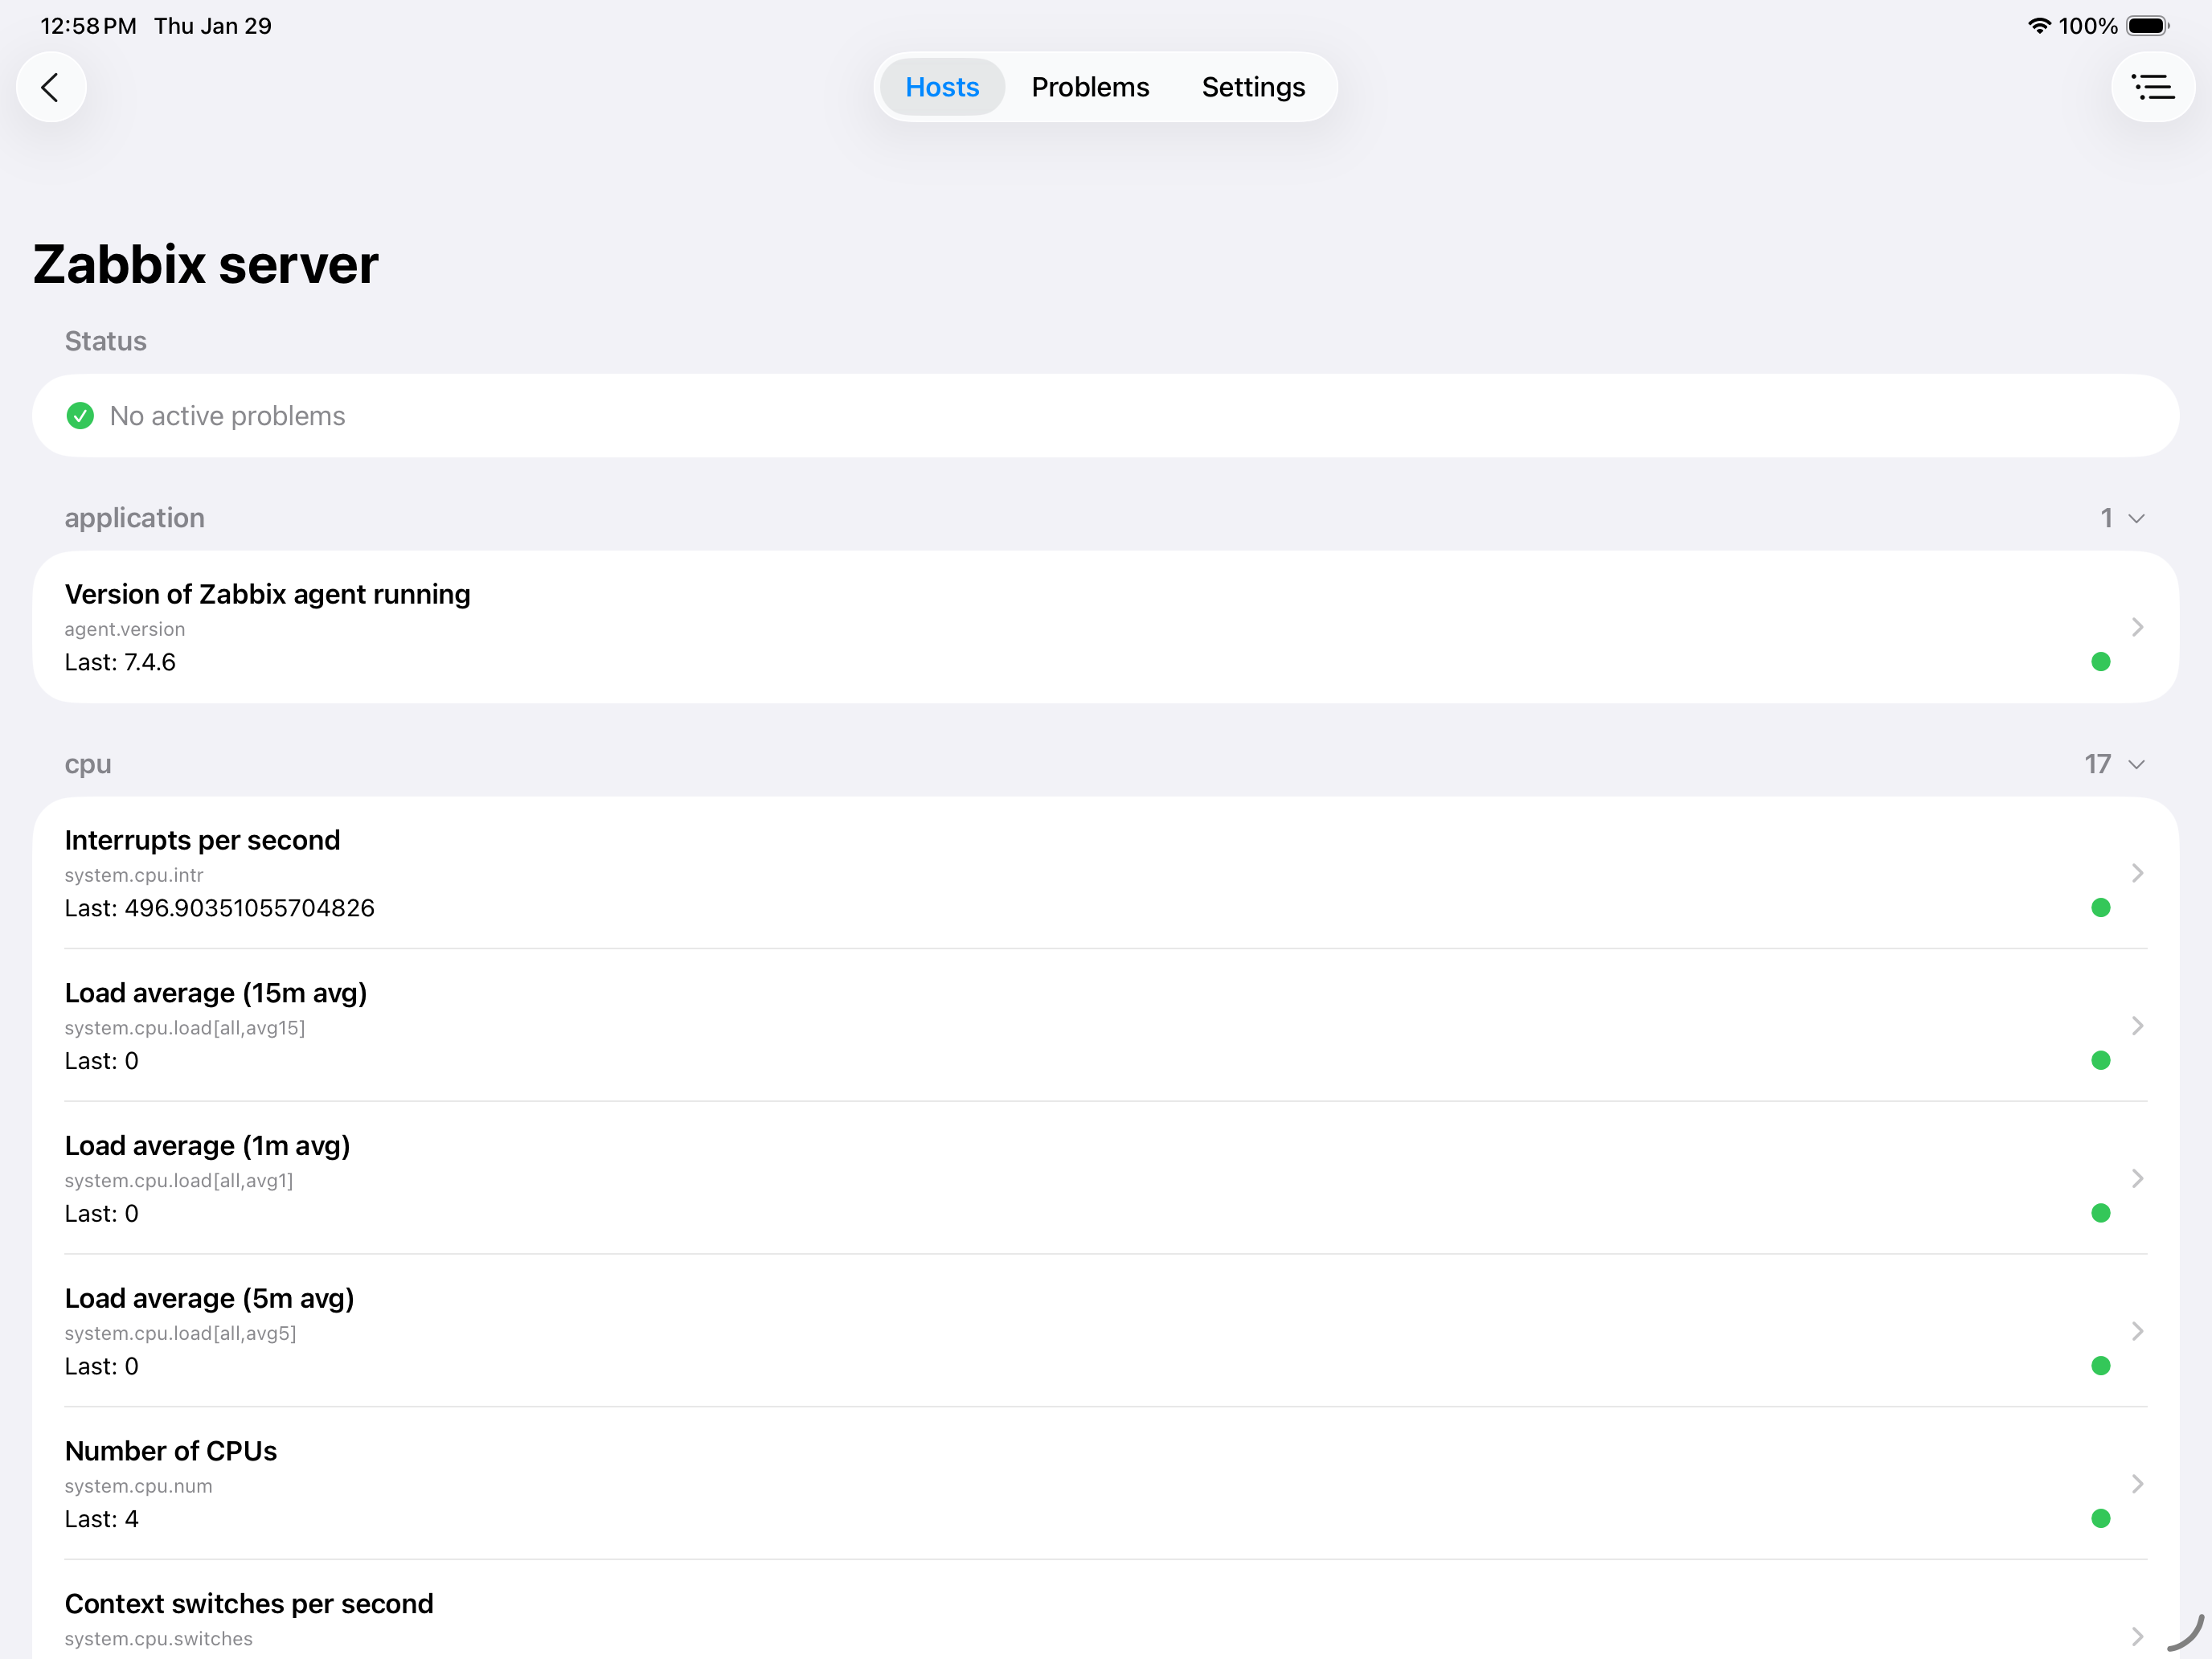Viewport: 2212px width, 1659px height.
Task: Collapse the application section
Action: point(2135,518)
